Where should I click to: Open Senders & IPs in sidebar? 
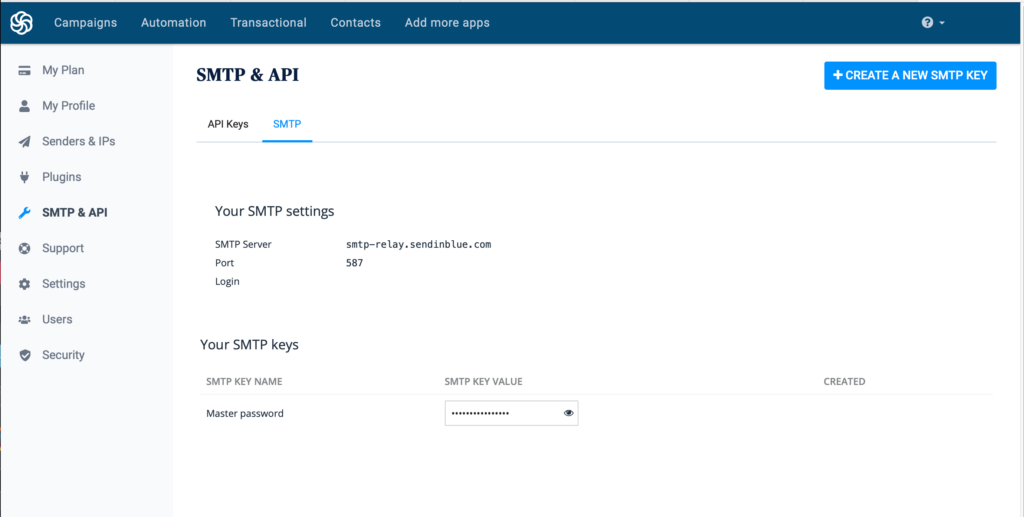coord(78,142)
